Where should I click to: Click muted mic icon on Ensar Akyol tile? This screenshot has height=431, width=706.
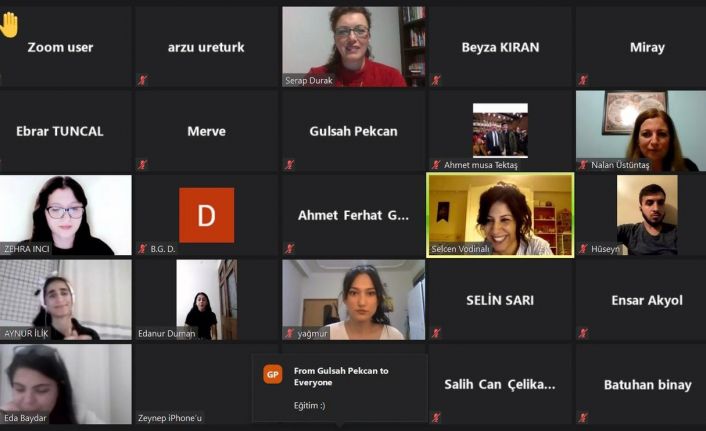point(583,333)
